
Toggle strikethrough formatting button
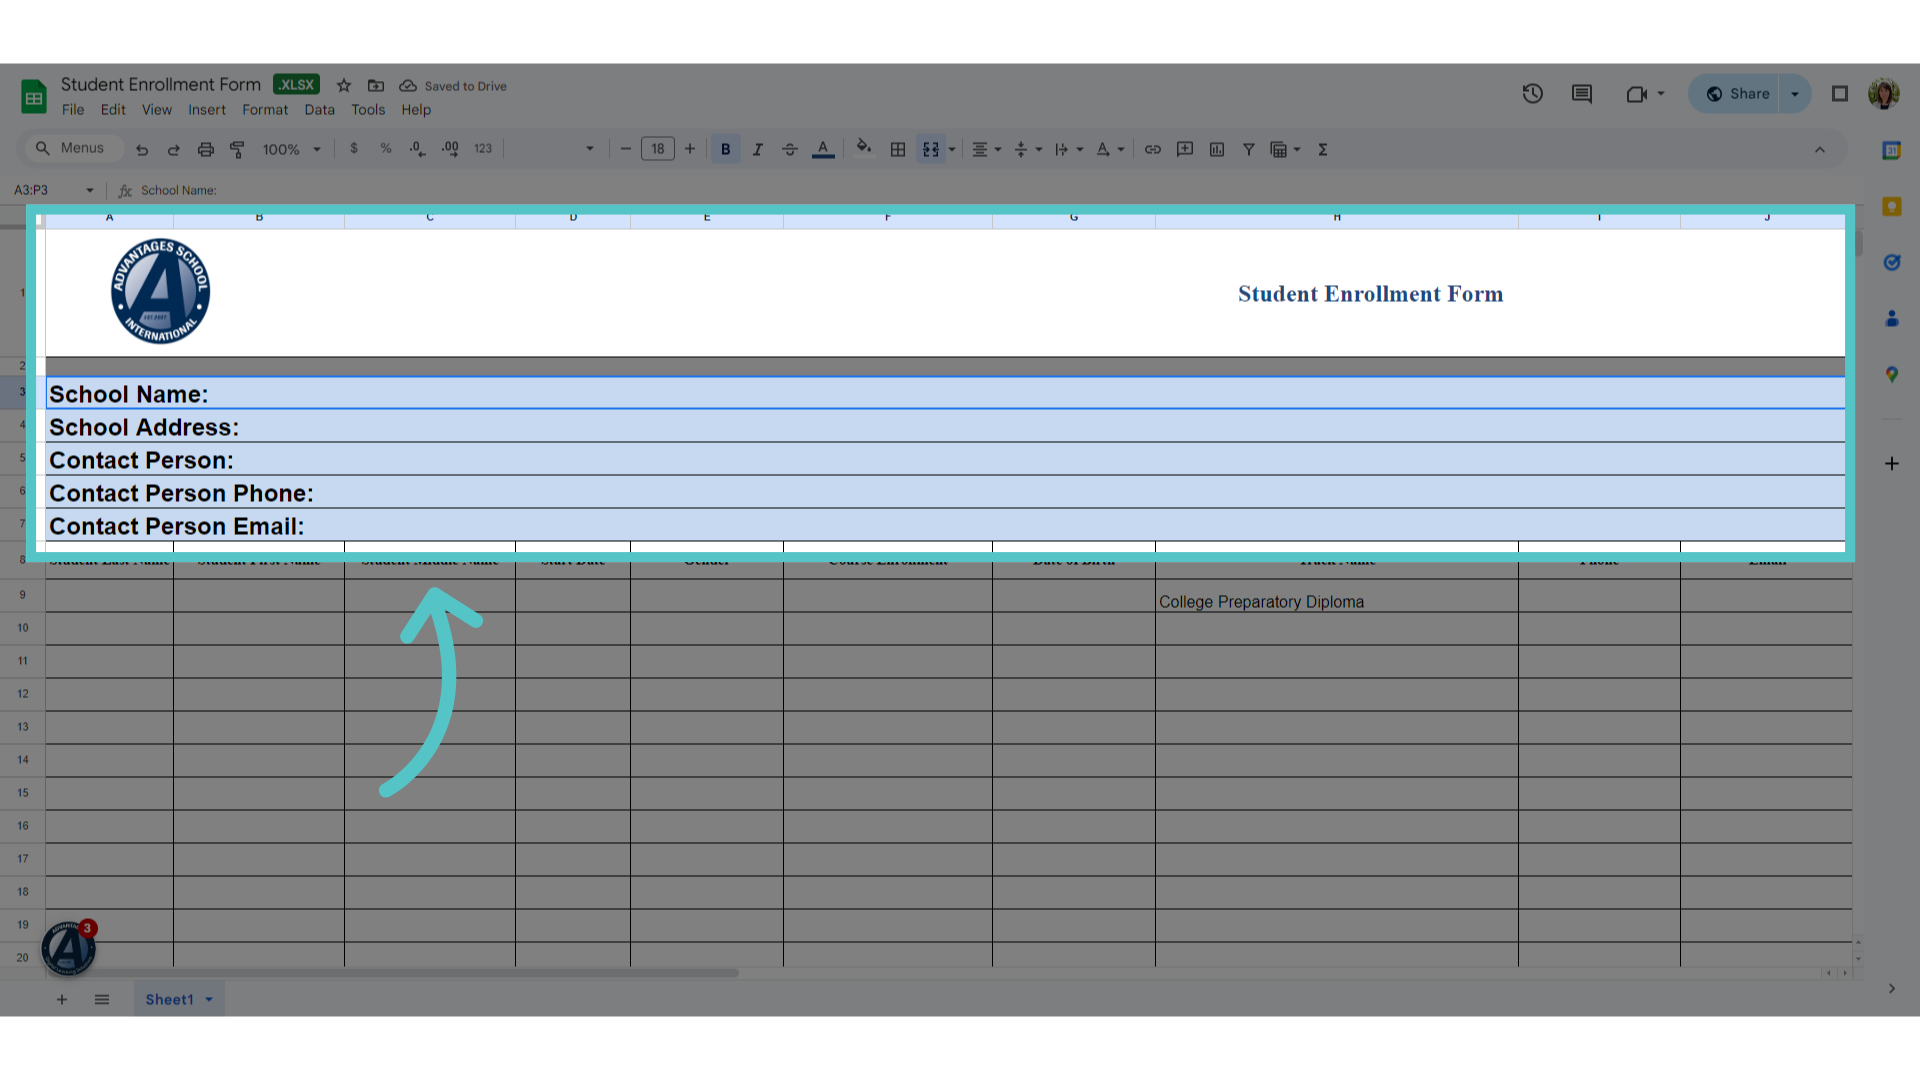tap(789, 149)
